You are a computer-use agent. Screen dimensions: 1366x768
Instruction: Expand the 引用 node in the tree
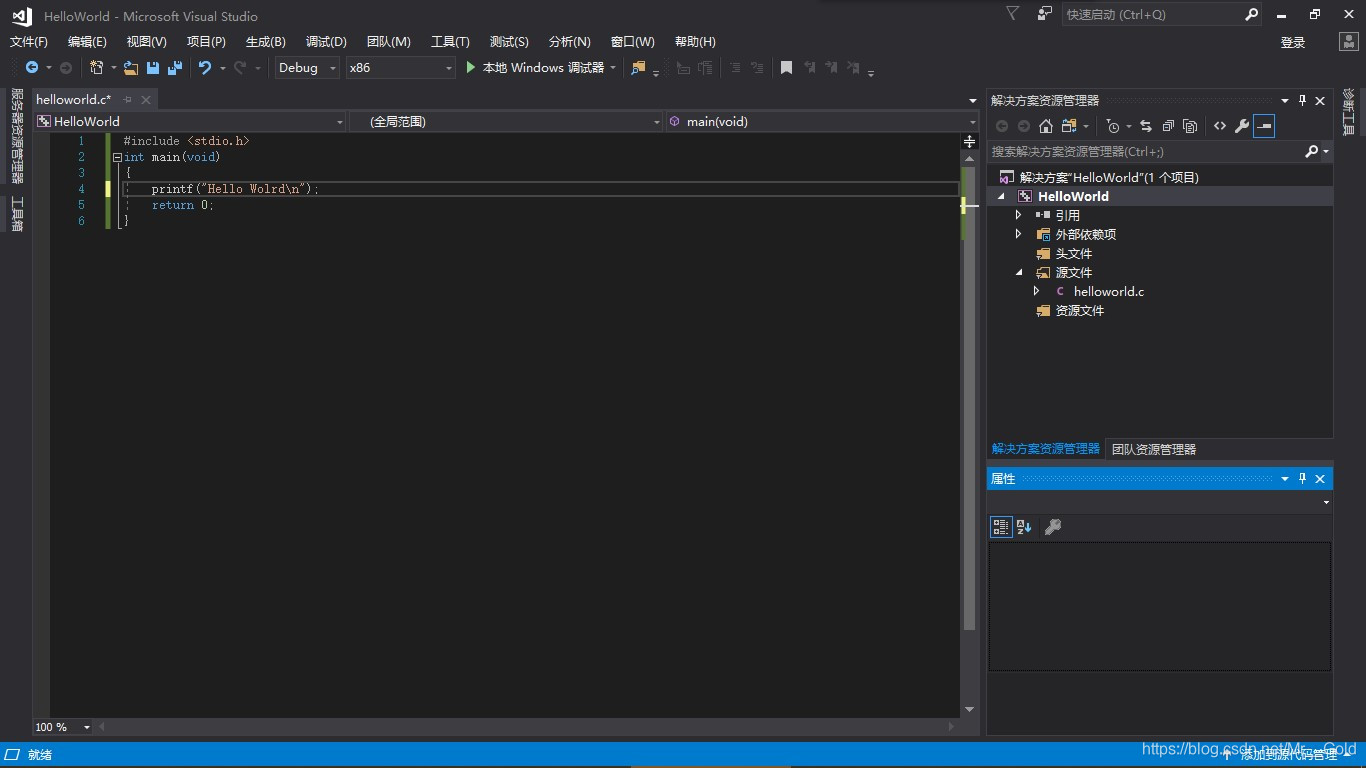click(x=1019, y=215)
